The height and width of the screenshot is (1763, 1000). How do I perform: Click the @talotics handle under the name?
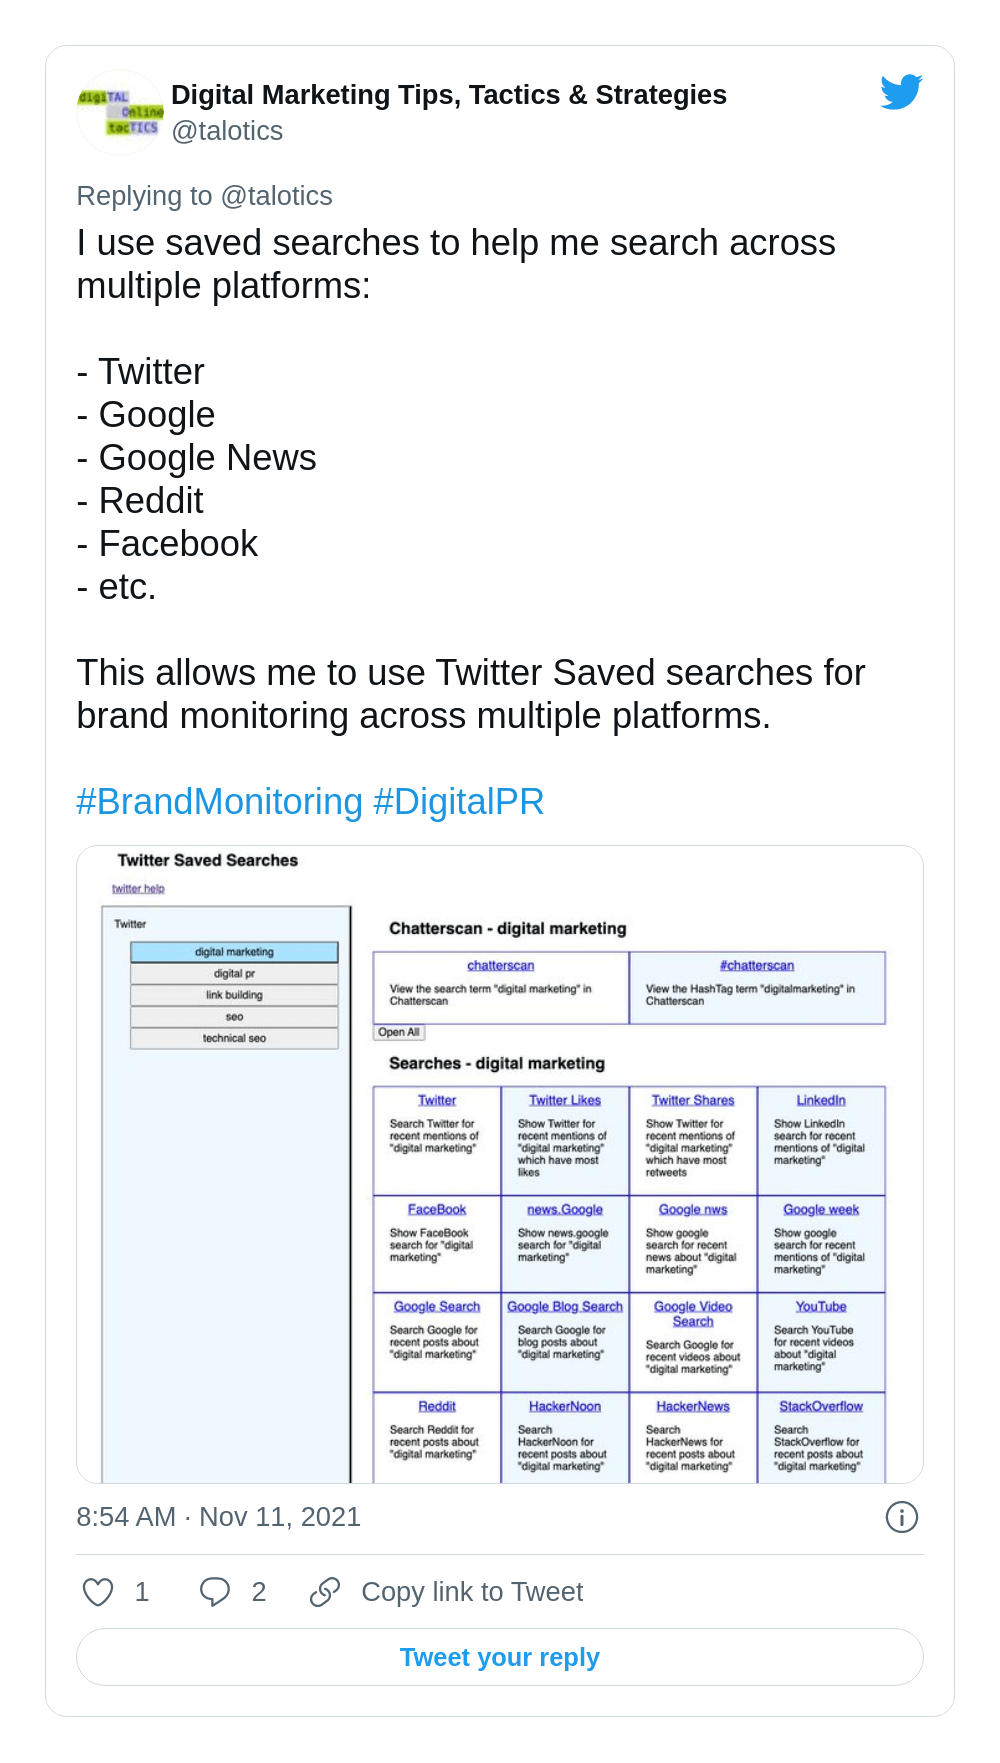click(x=227, y=131)
